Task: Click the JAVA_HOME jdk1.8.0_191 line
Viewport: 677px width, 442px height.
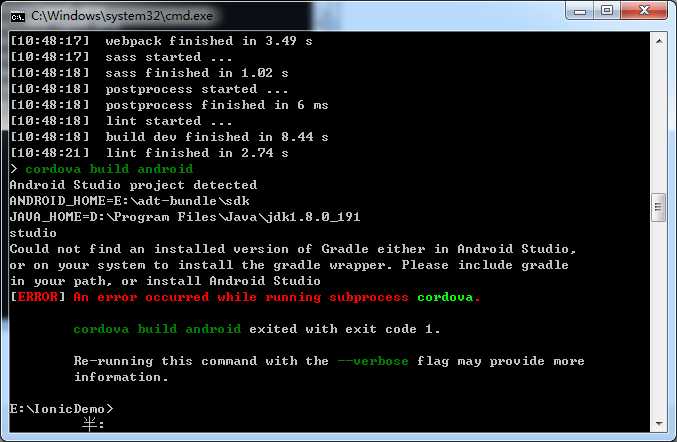Action: [185, 217]
